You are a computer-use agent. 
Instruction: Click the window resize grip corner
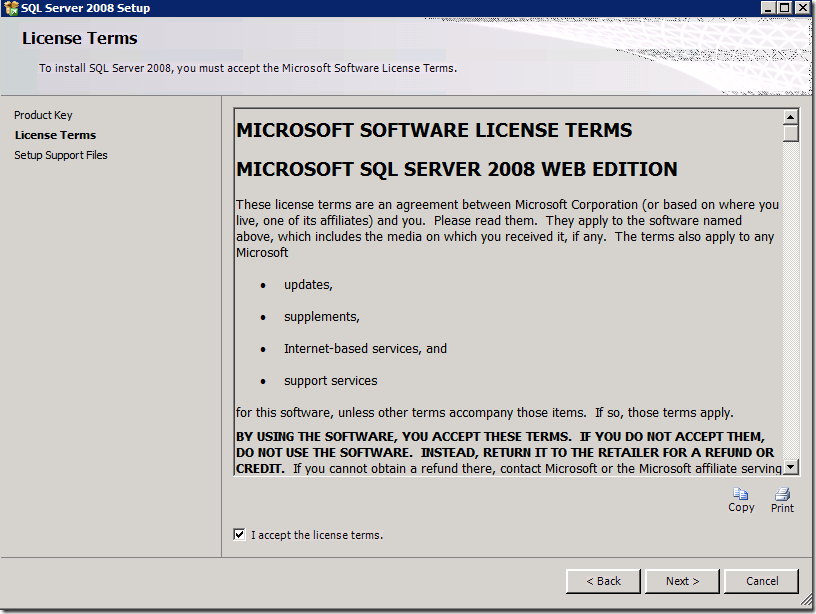tap(806, 602)
